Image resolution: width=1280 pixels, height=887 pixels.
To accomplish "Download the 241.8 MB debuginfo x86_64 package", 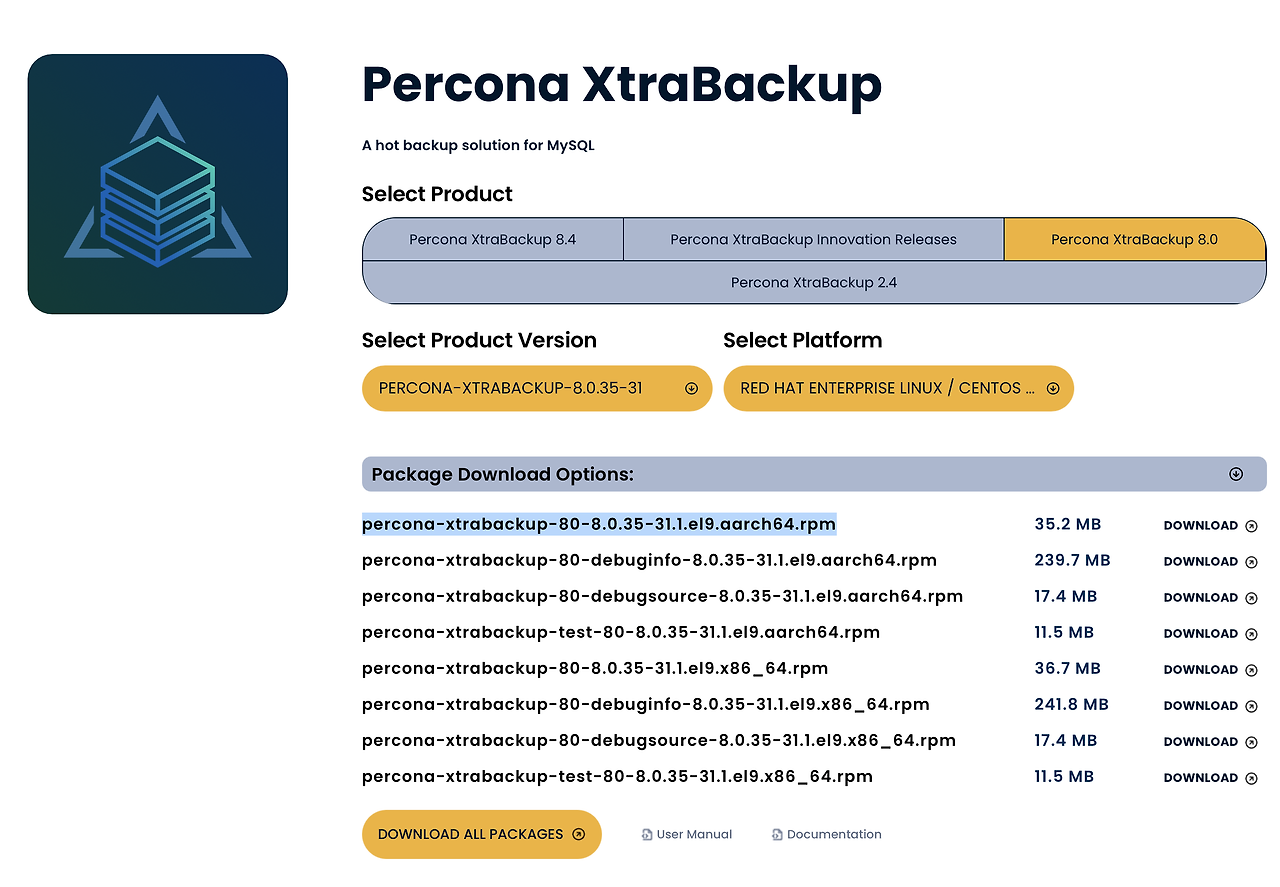I will pyautogui.click(x=1210, y=705).
